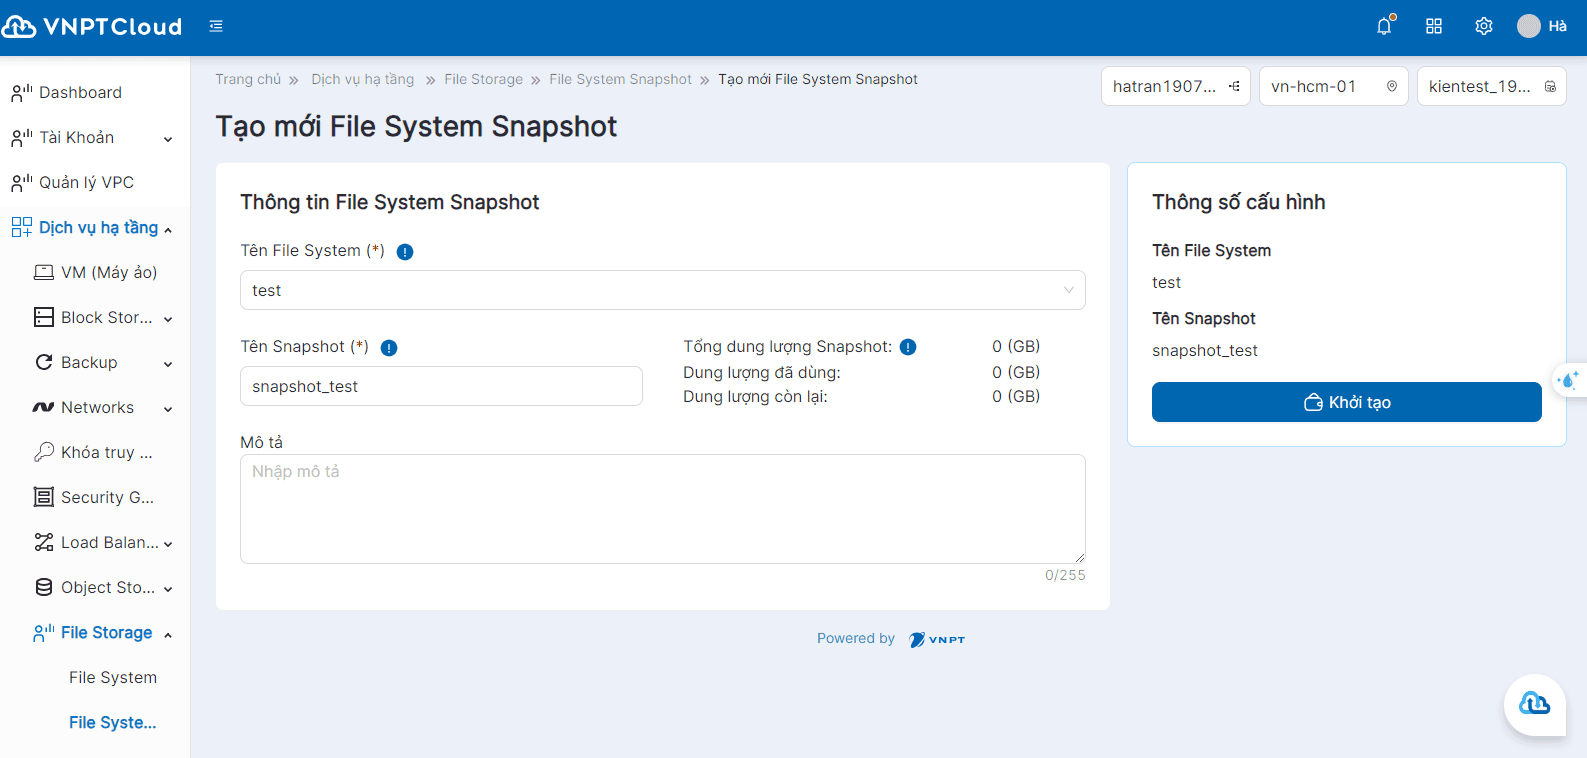Click info icon next to Tên File System
The image size is (1587, 758).
405,252
